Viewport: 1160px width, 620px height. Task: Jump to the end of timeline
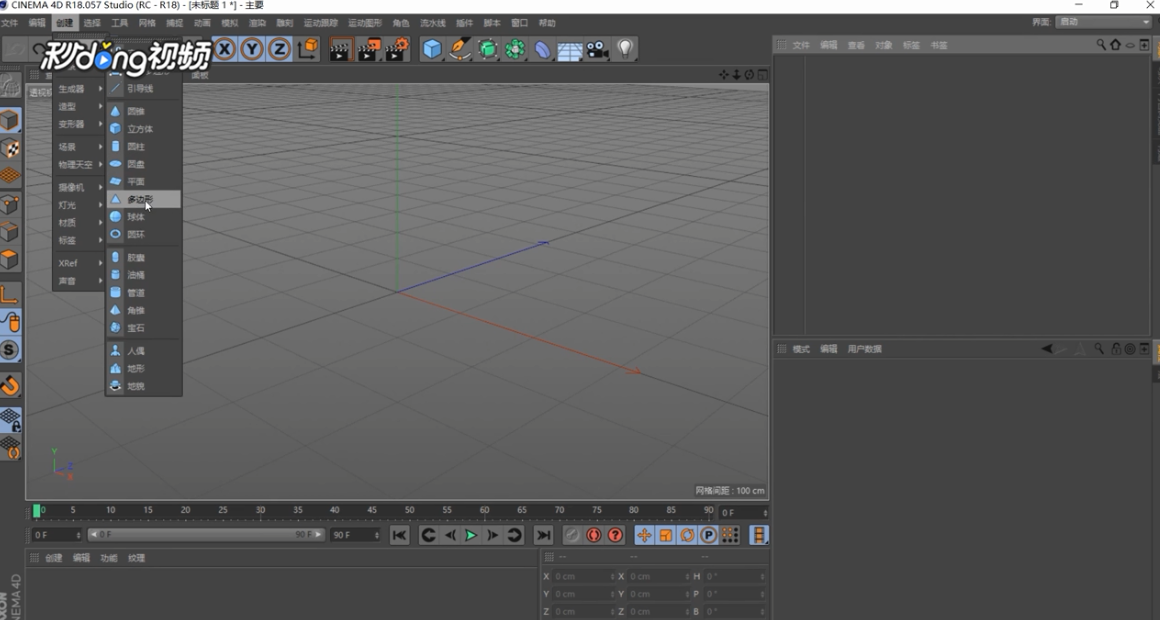(x=543, y=535)
